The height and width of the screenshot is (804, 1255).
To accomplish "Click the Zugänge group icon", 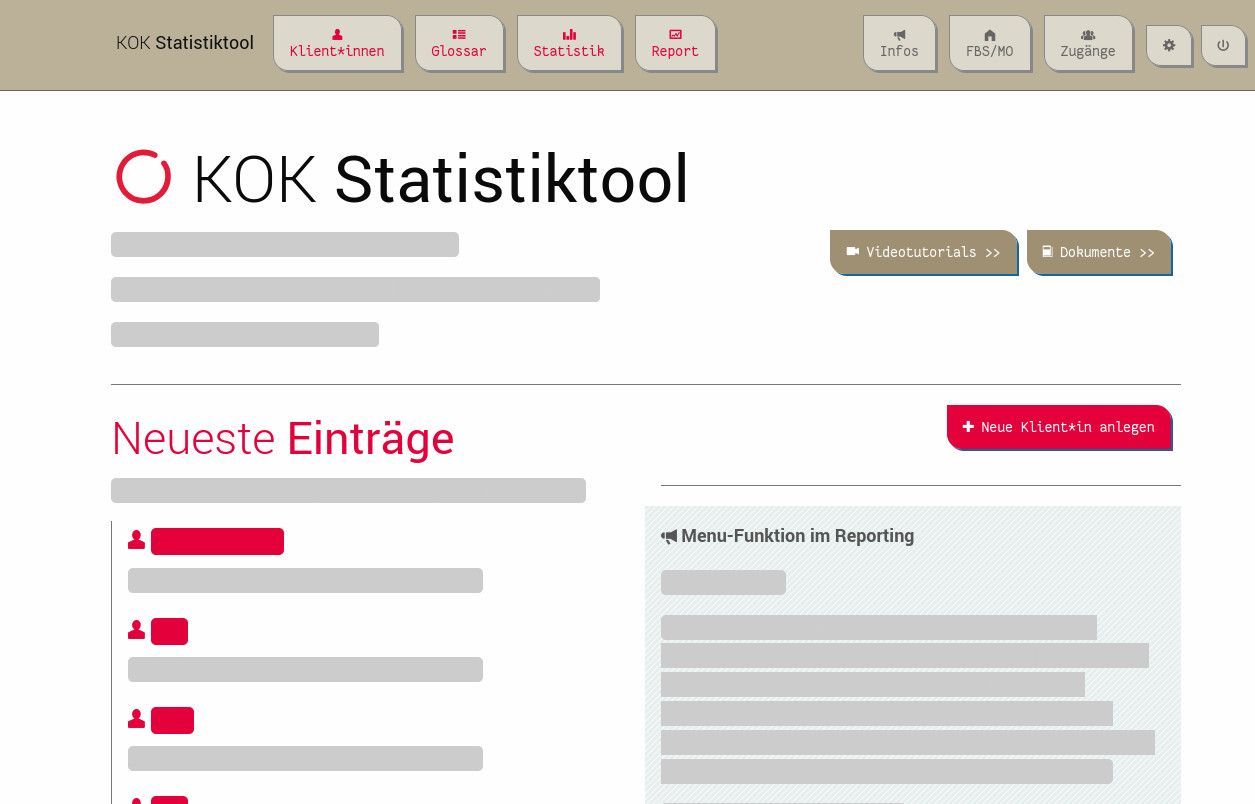I will click(x=1088, y=35).
